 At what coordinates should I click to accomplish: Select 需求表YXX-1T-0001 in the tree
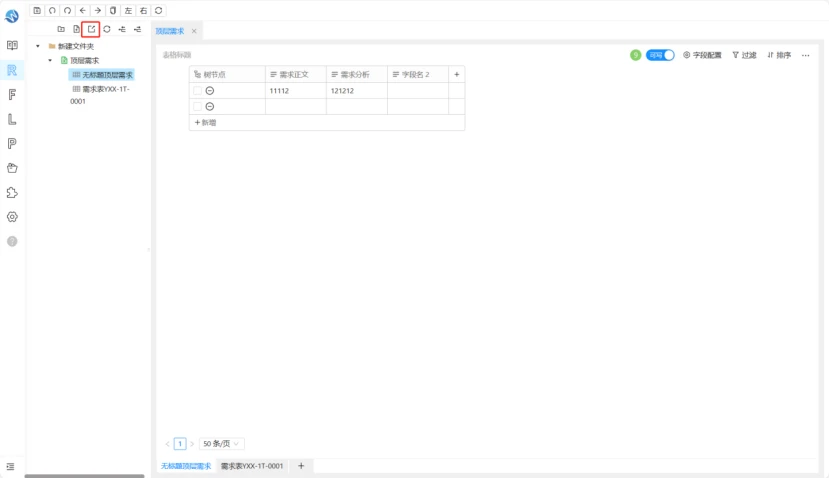point(100,95)
